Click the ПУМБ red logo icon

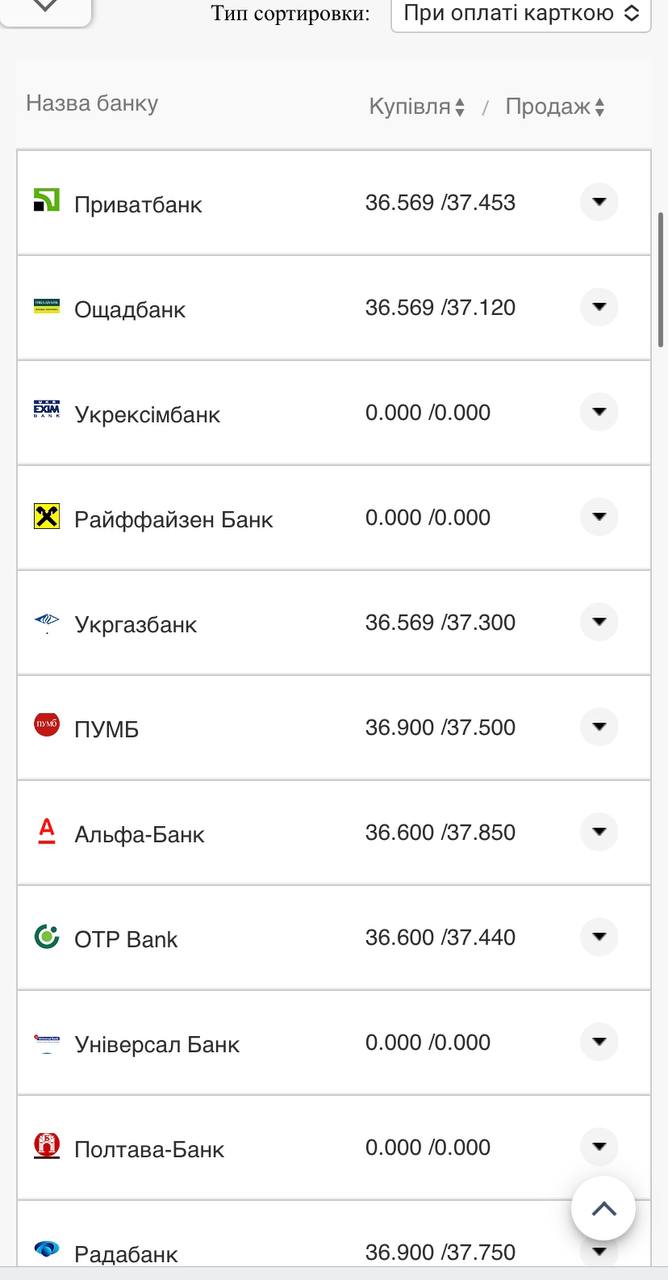(x=47, y=725)
